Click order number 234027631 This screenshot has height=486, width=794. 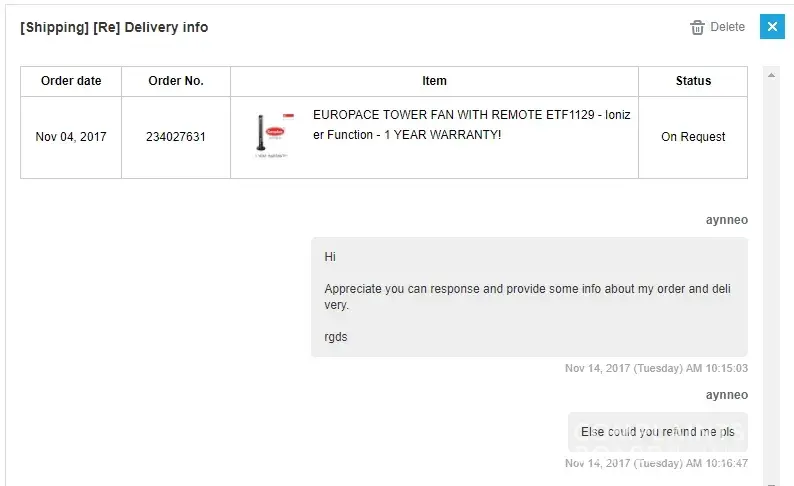176,137
